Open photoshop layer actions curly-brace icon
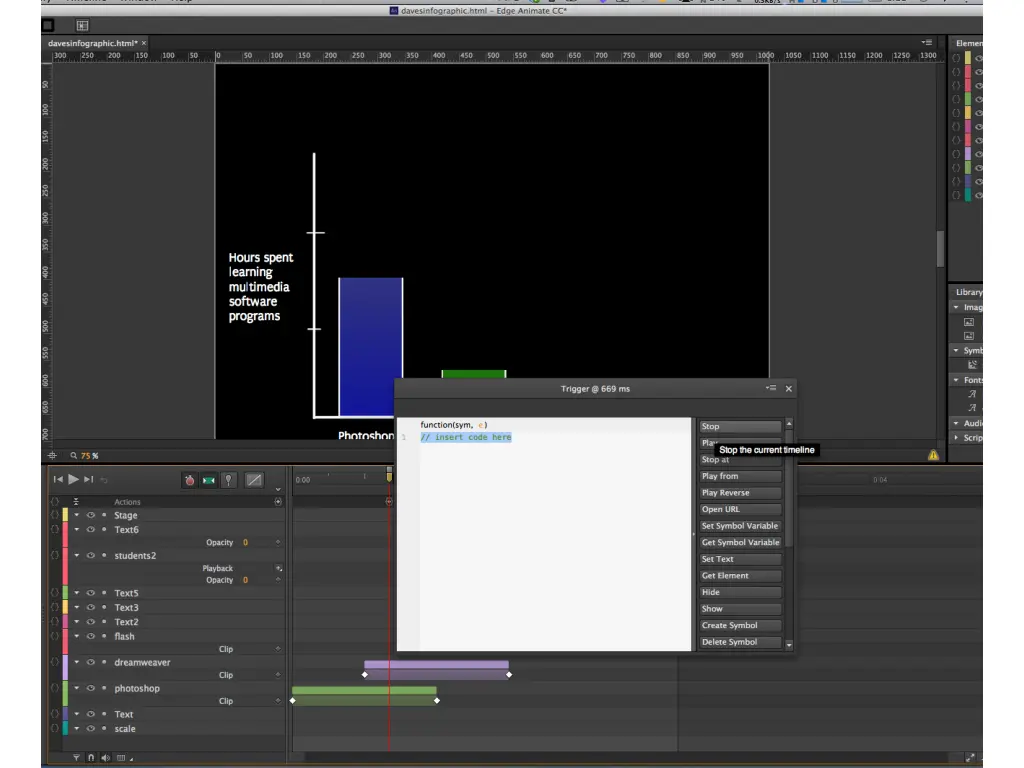Image resolution: width=1024 pixels, height=768 pixels. [x=55, y=688]
